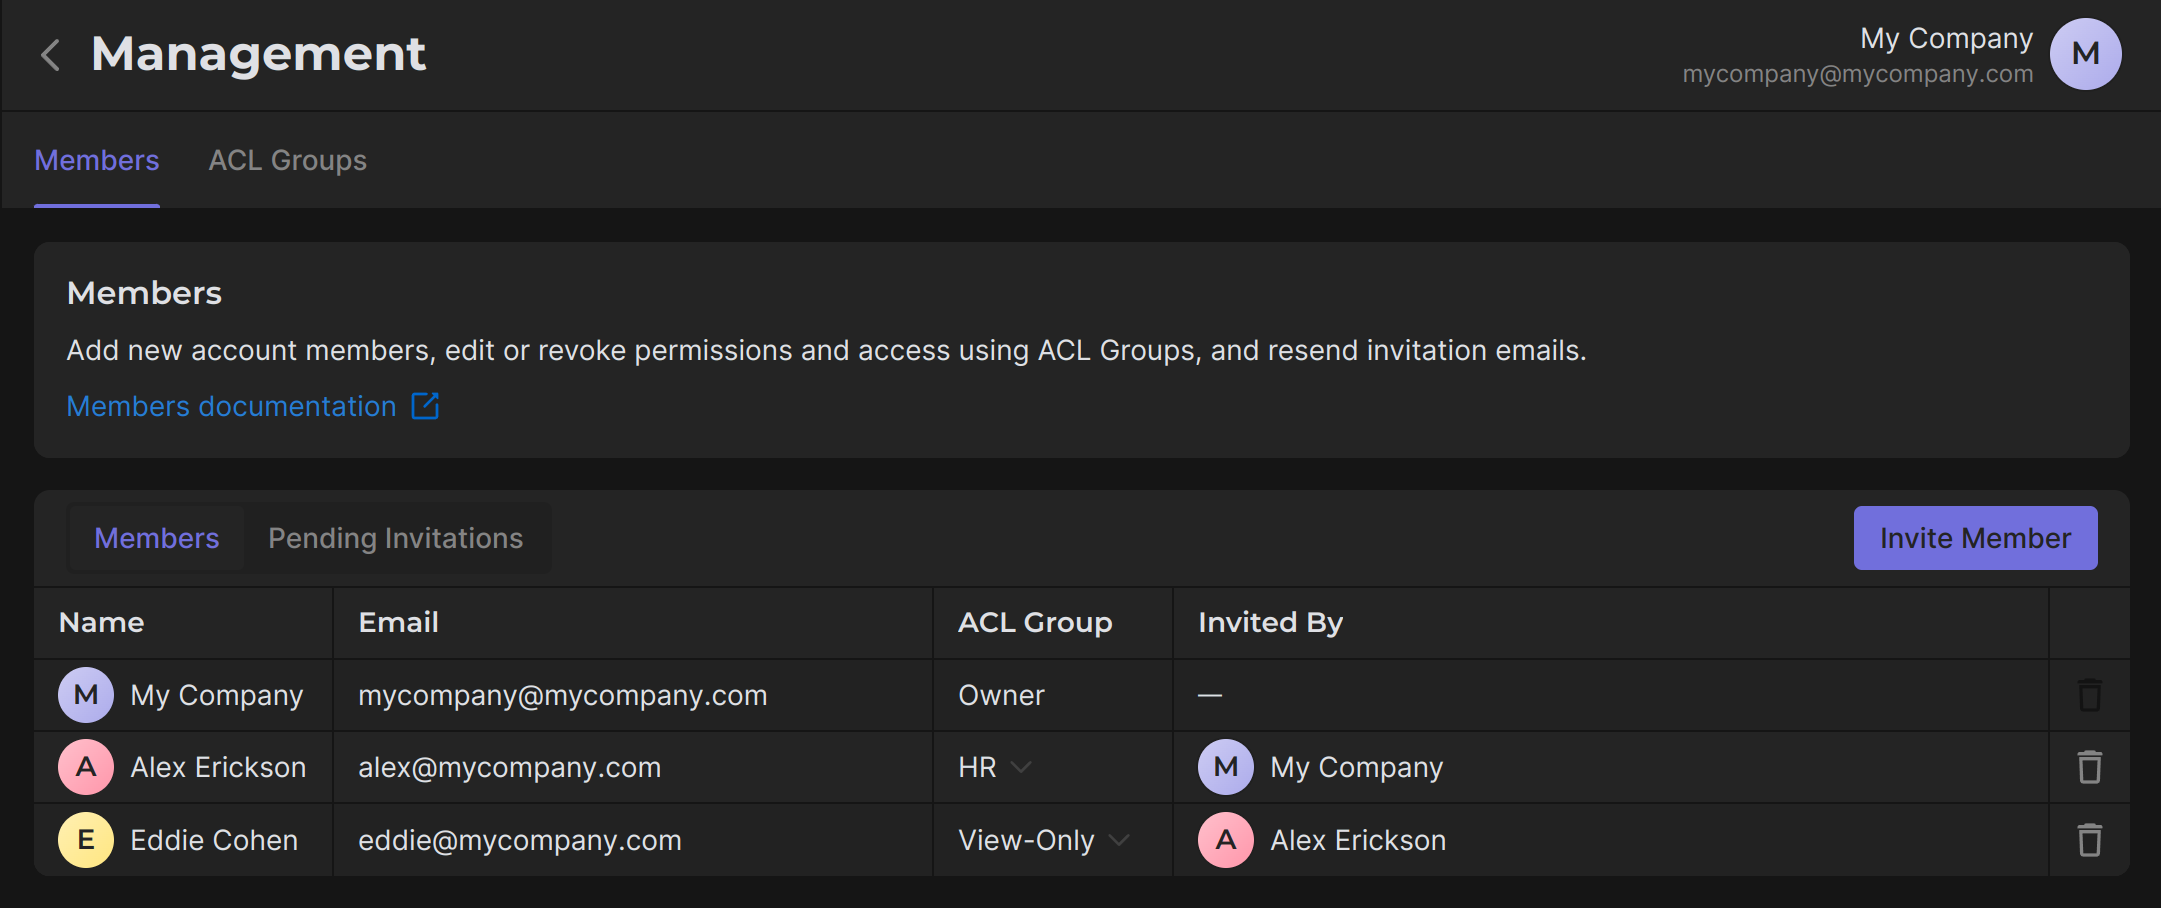This screenshot has width=2161, height=908.
Task: Switch to the ACL Groups tab
Action: (x=287, y=160)
